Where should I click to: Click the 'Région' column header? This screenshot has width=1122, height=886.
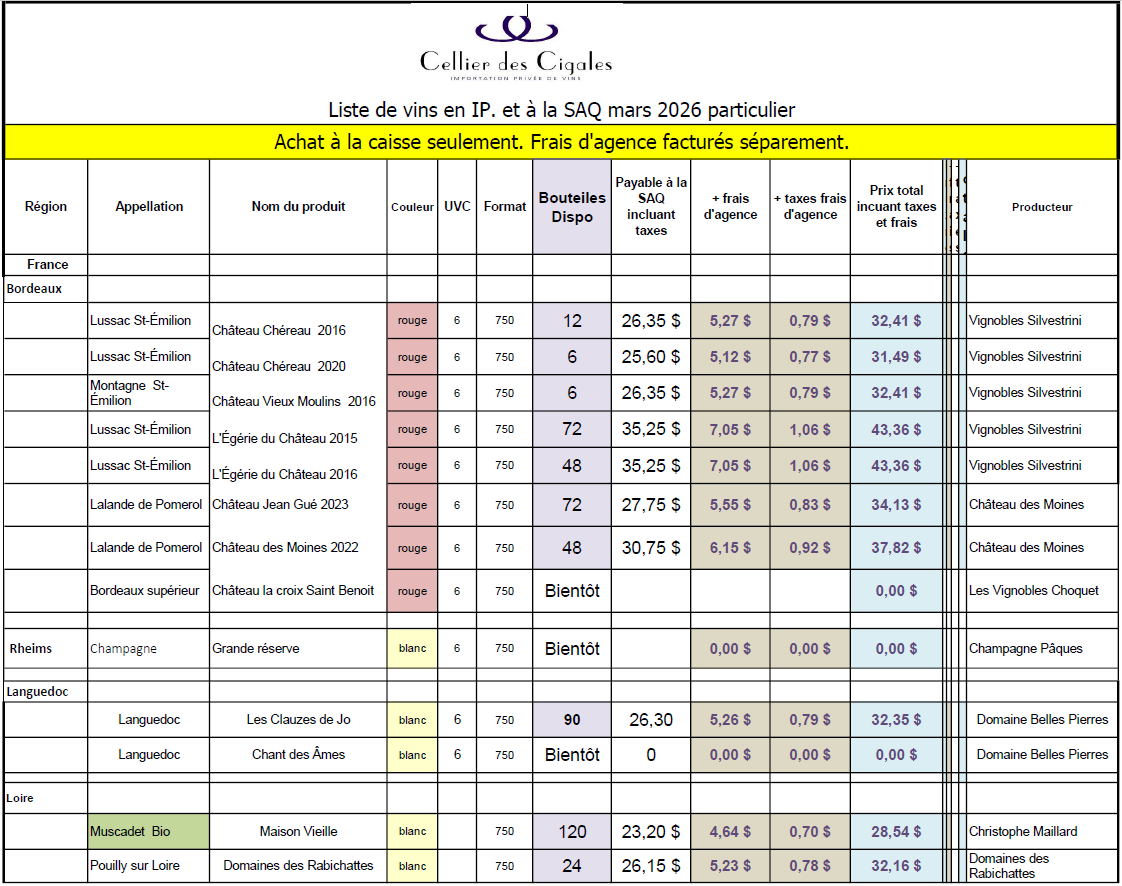(46, 206)
